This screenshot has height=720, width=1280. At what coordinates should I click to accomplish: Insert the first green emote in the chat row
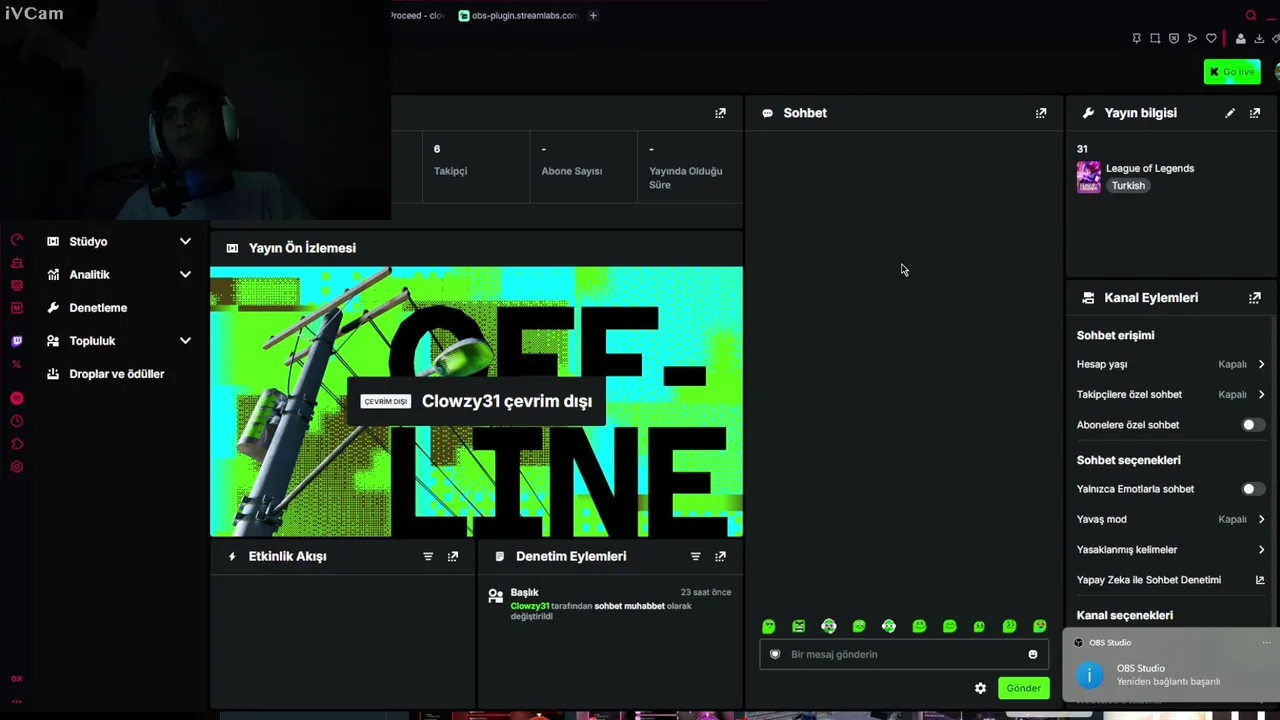coord(769,626)
